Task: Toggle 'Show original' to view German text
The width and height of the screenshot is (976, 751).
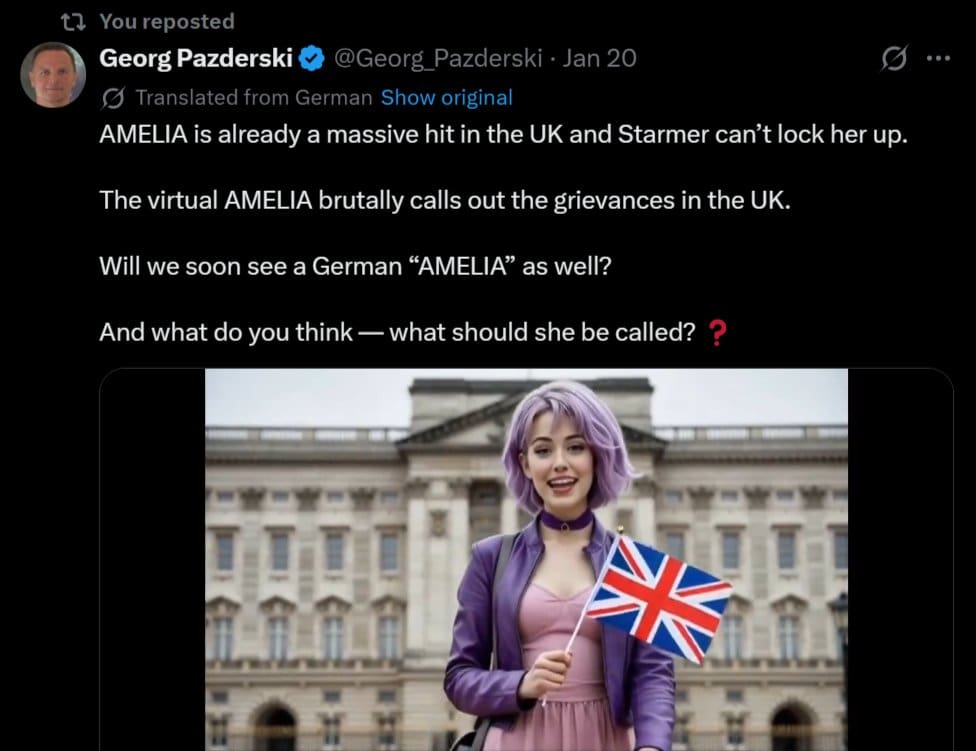Action: click(x=446, y=98)
